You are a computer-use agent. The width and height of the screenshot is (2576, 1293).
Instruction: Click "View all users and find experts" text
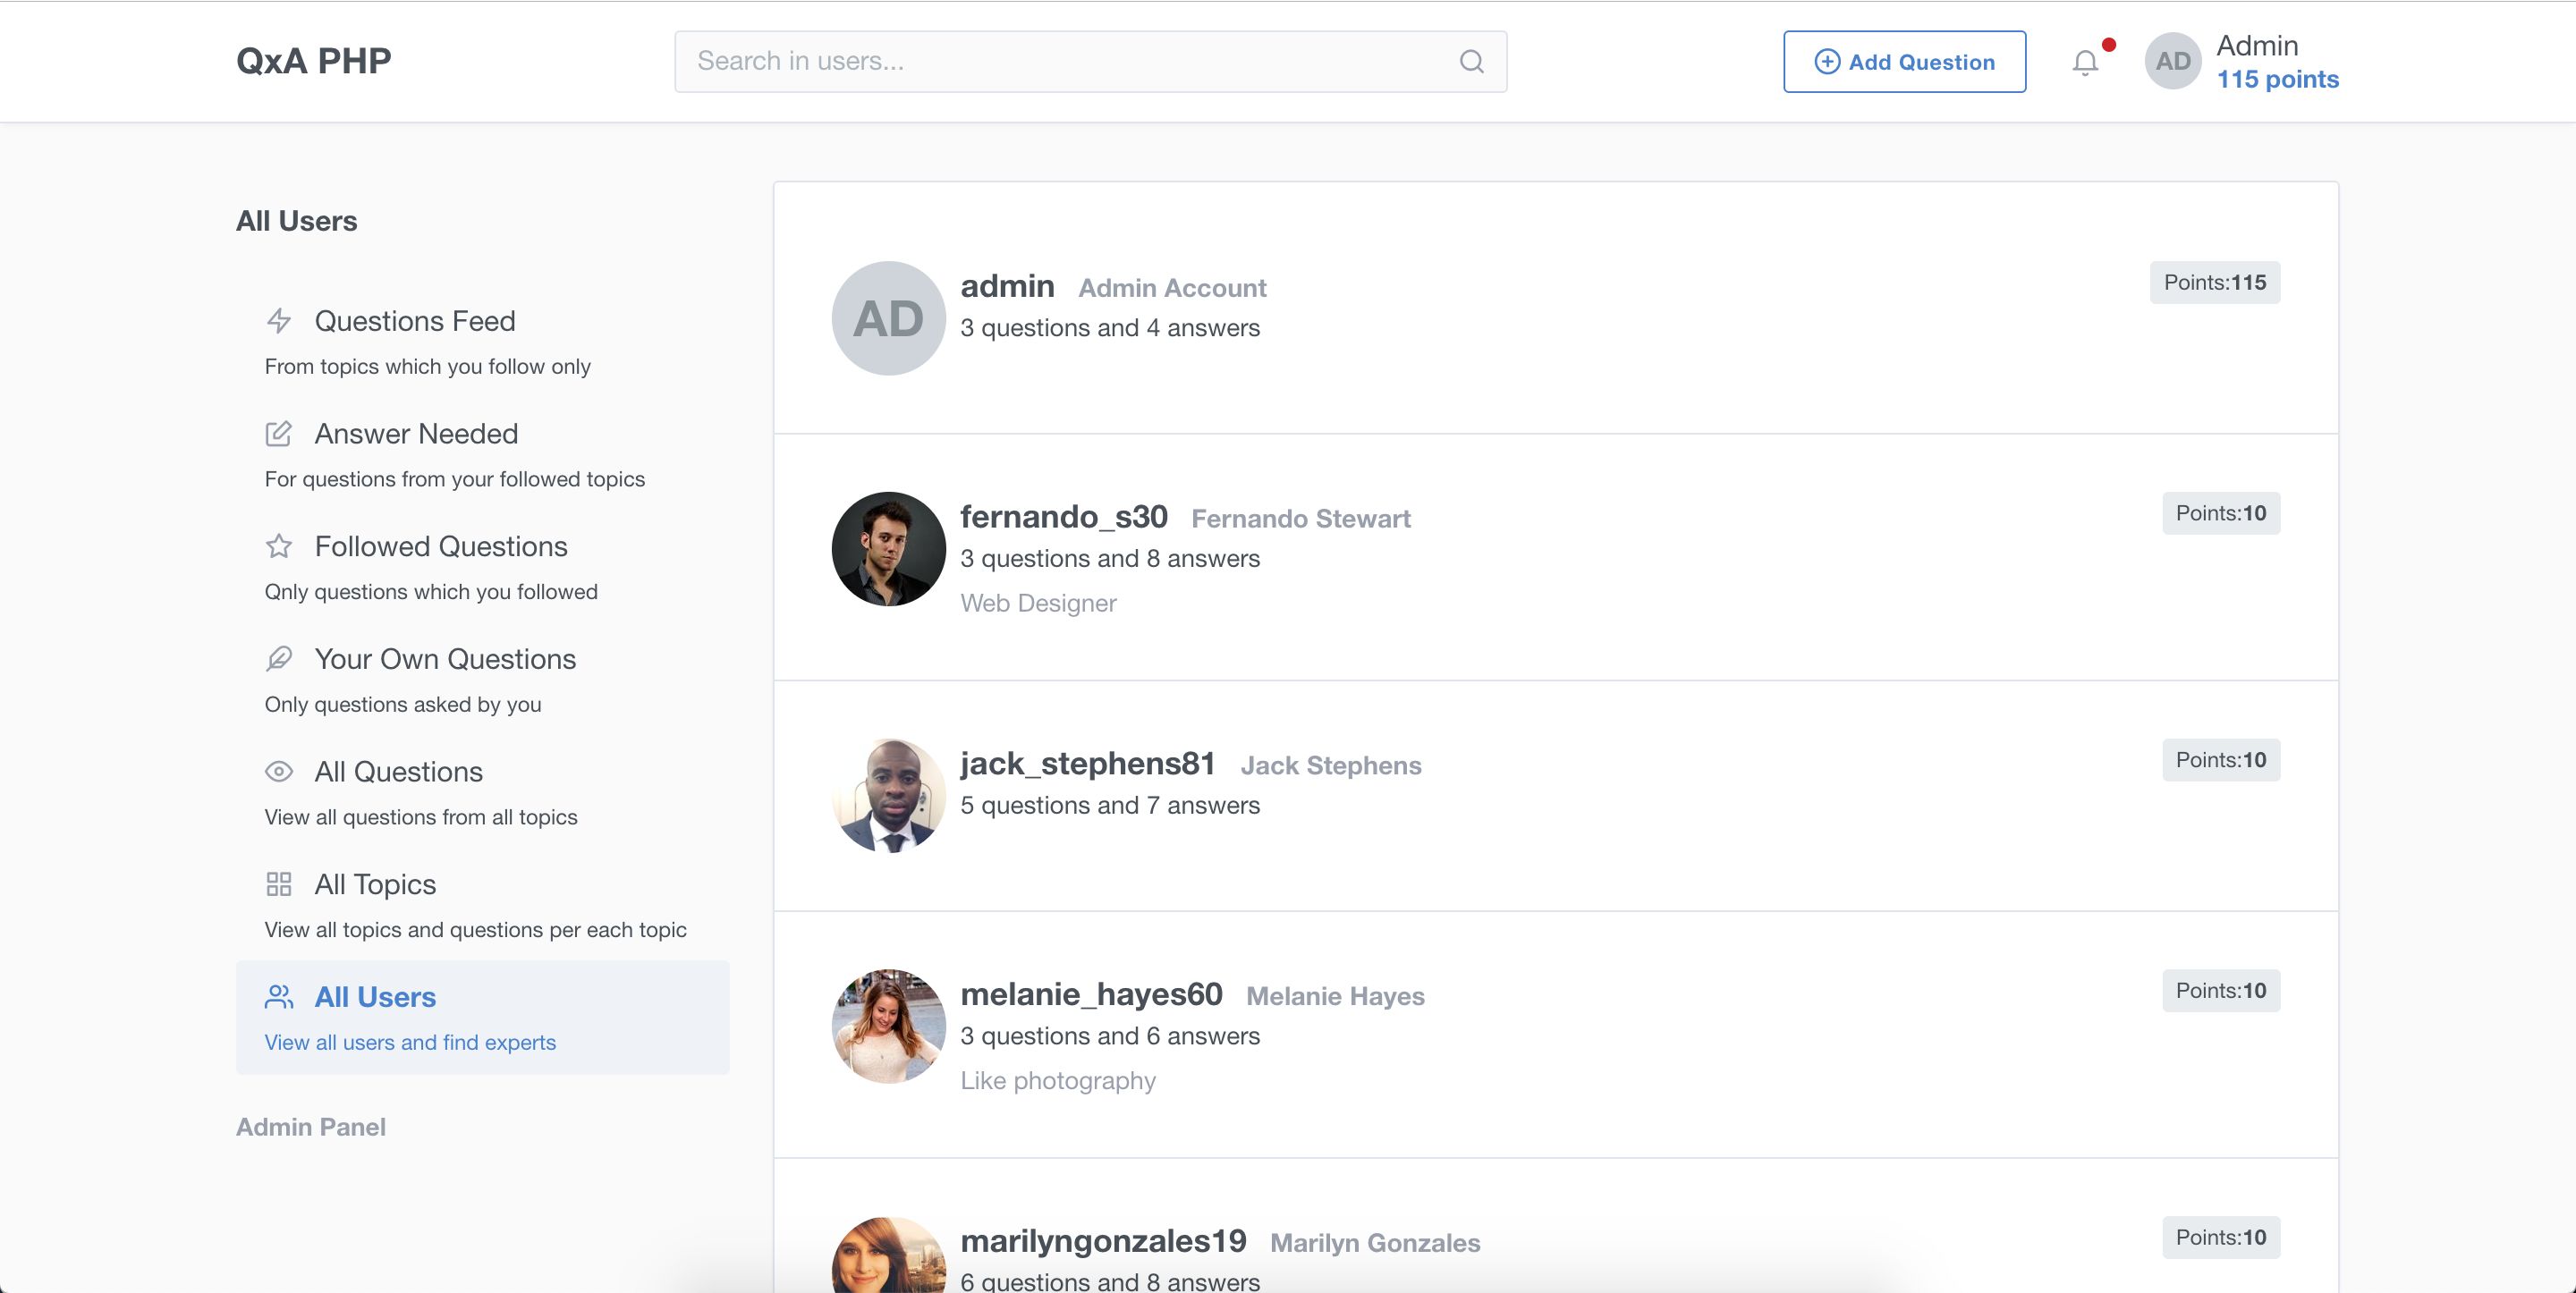pos(410,1042)
